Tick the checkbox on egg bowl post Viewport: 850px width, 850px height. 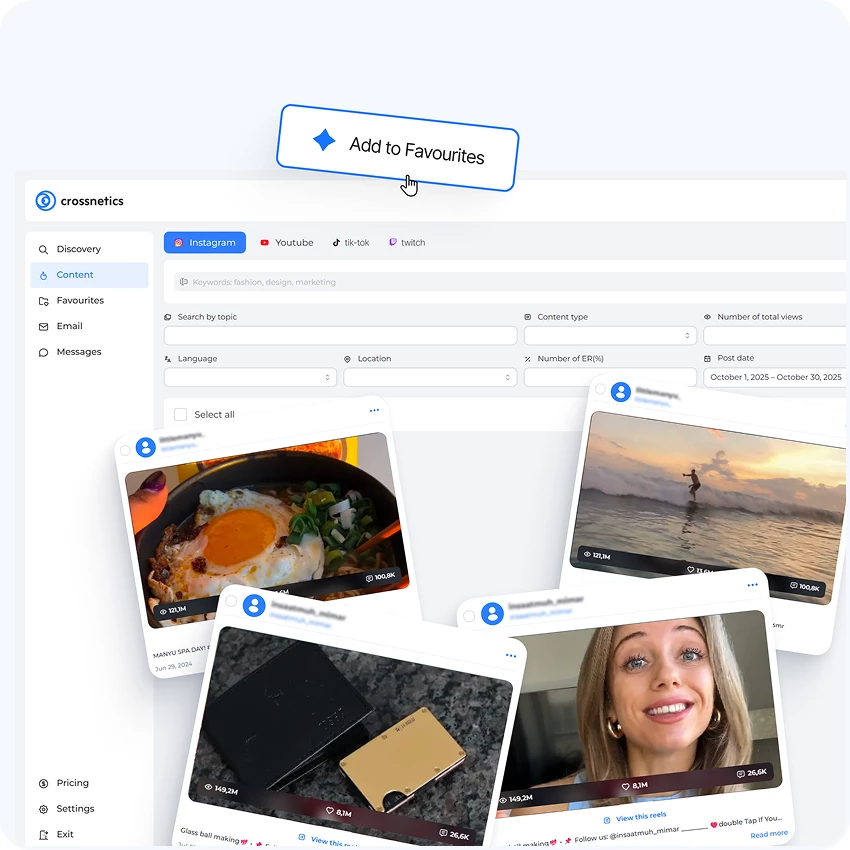point(125,451)
